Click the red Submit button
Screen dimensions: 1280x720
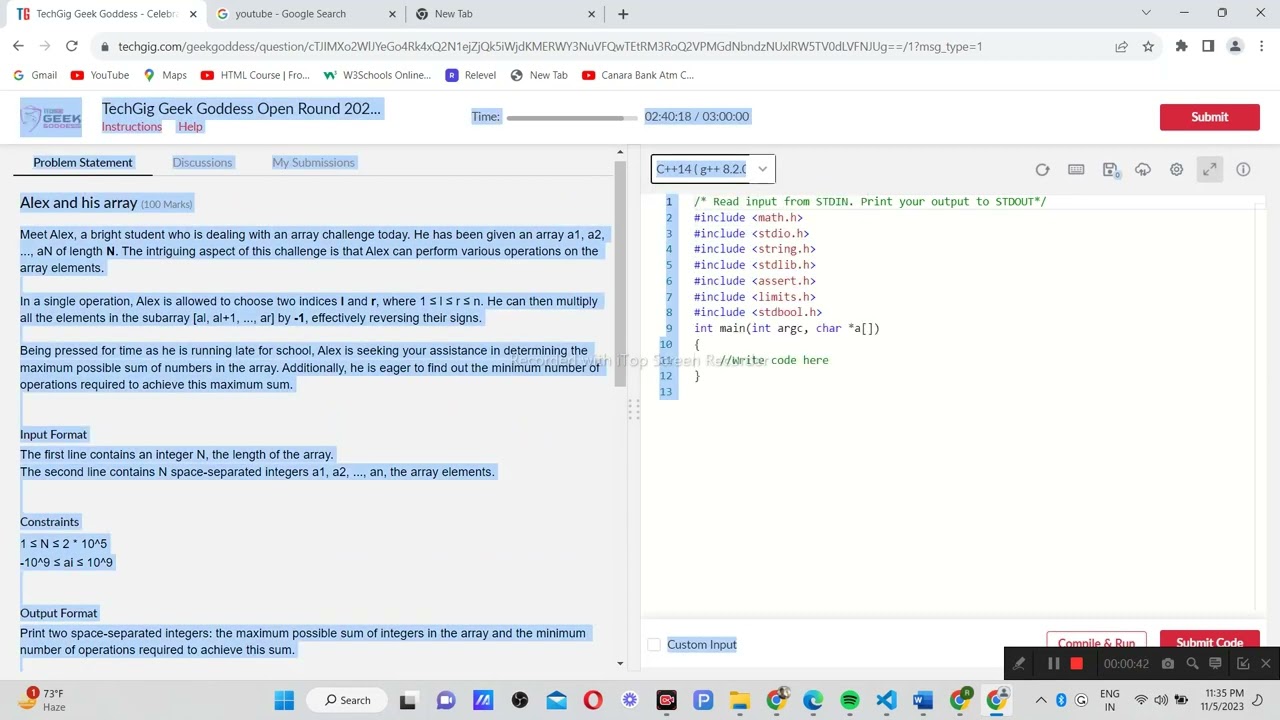(1209, 117)
